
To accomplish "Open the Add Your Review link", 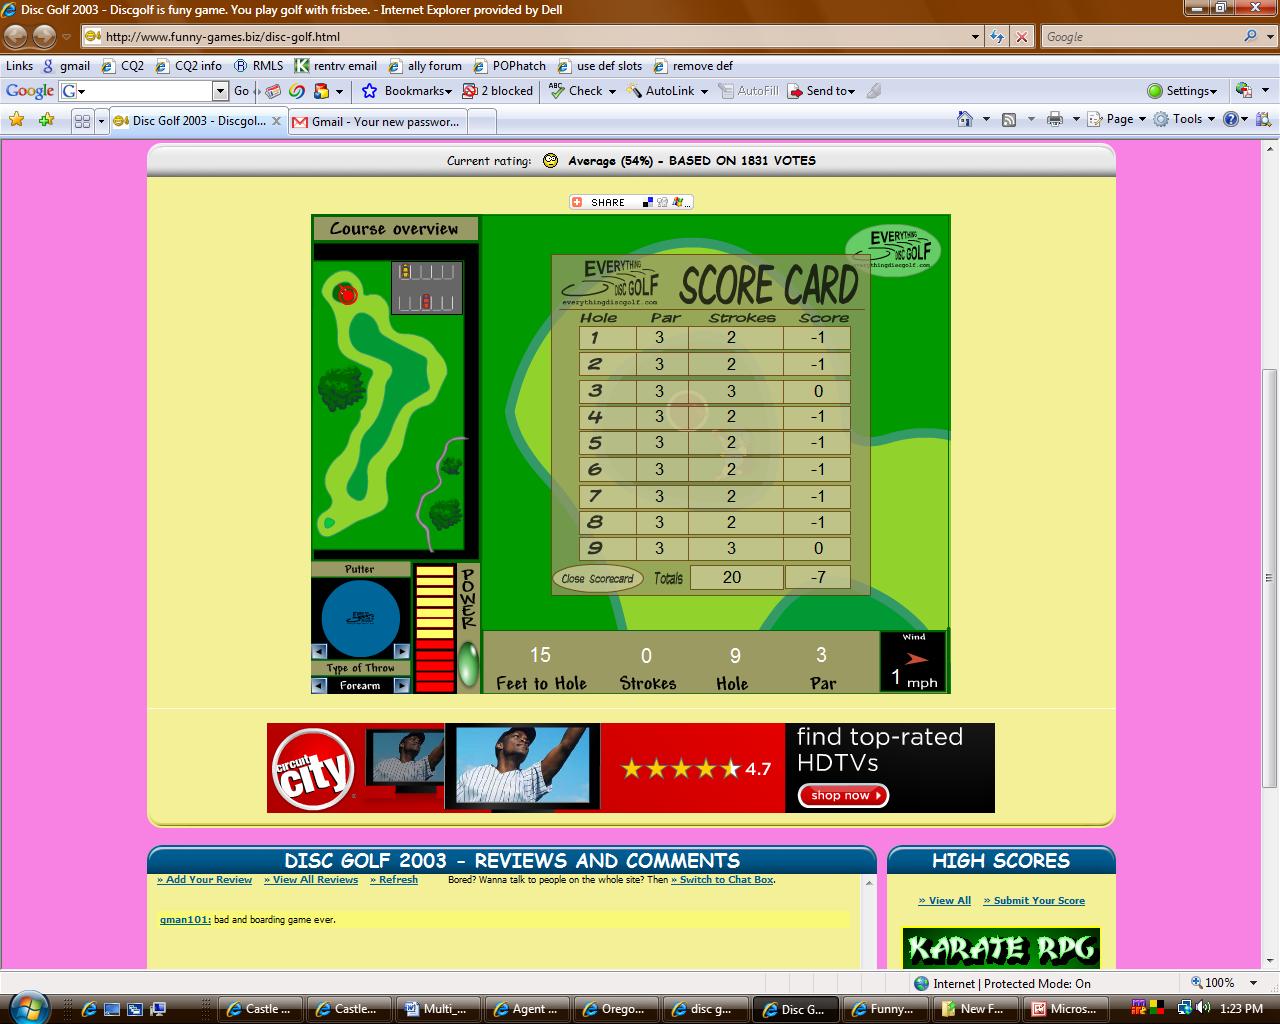I will 205,880.
